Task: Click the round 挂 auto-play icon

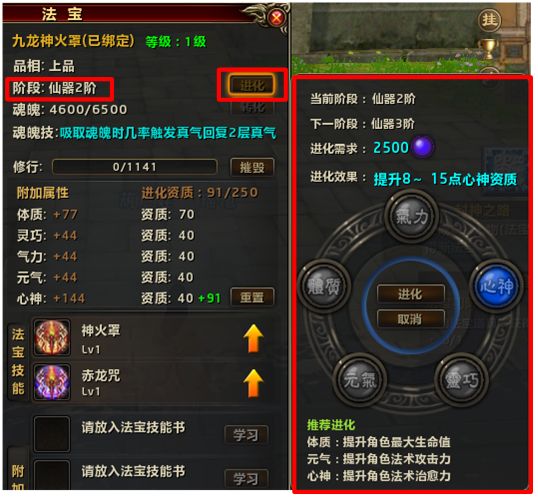Action: point(490,20)
